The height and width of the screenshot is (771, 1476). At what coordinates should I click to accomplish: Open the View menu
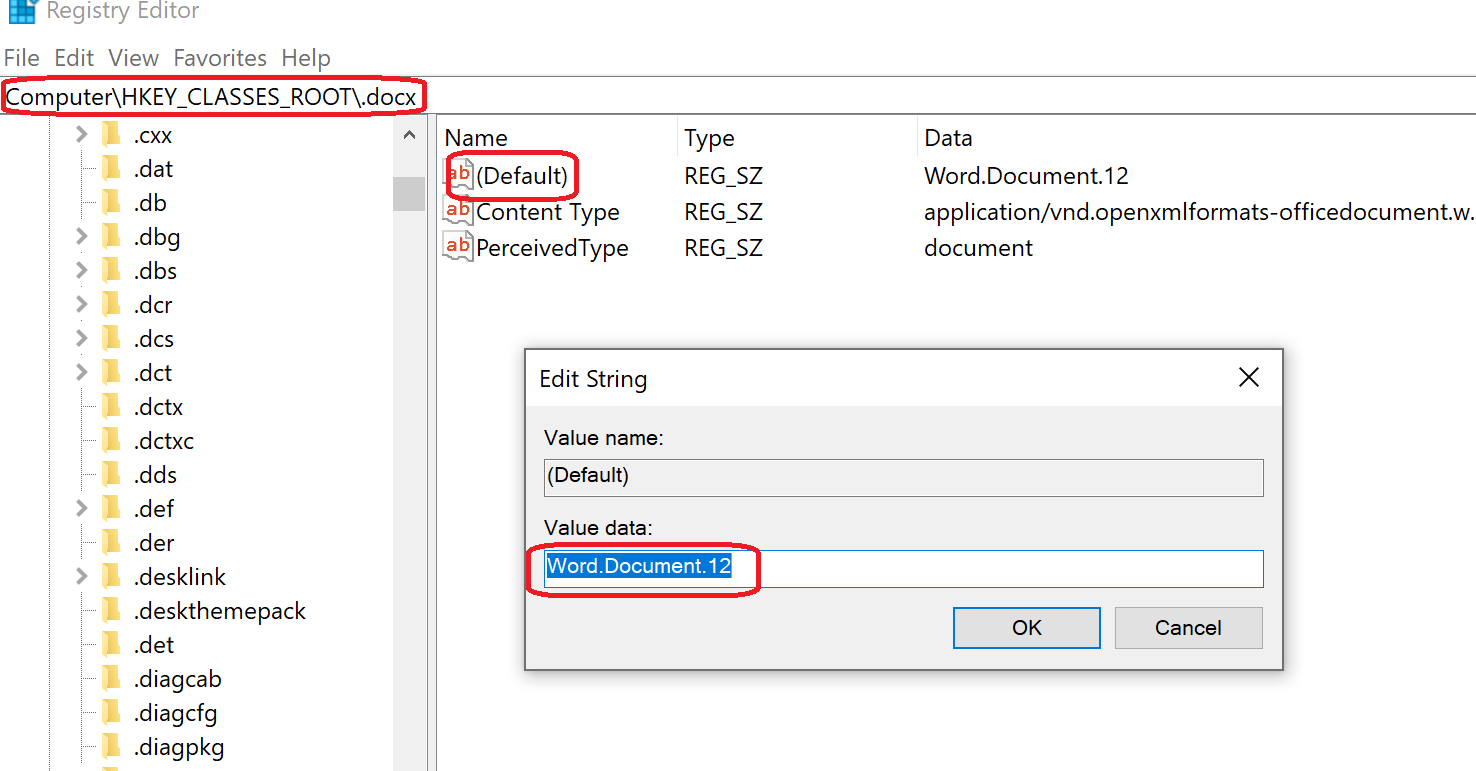[134, 58]
